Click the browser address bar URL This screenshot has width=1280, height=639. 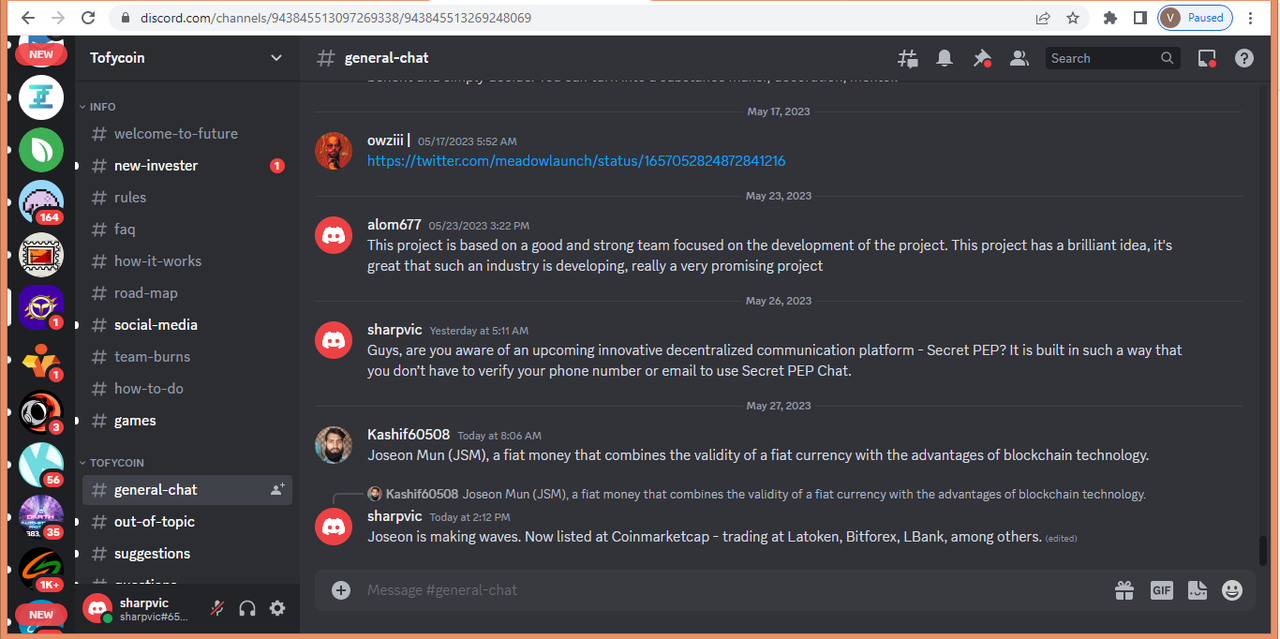coord(336,18)
